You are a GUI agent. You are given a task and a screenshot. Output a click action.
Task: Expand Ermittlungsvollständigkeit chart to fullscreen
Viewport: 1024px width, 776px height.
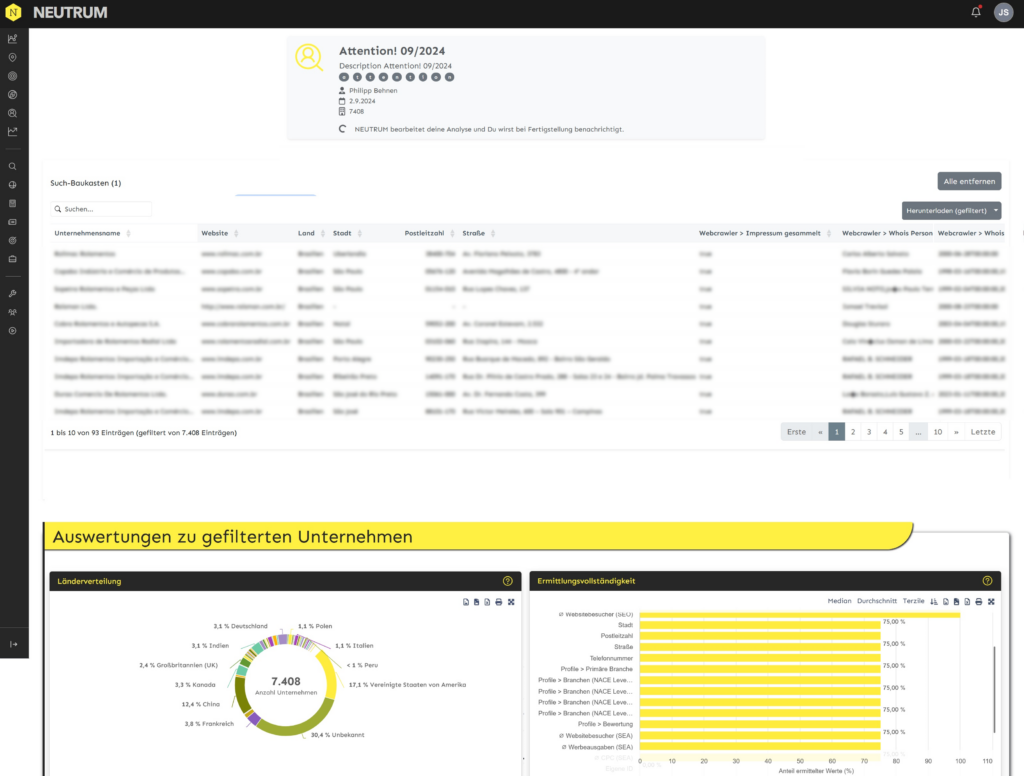(991, 602)
